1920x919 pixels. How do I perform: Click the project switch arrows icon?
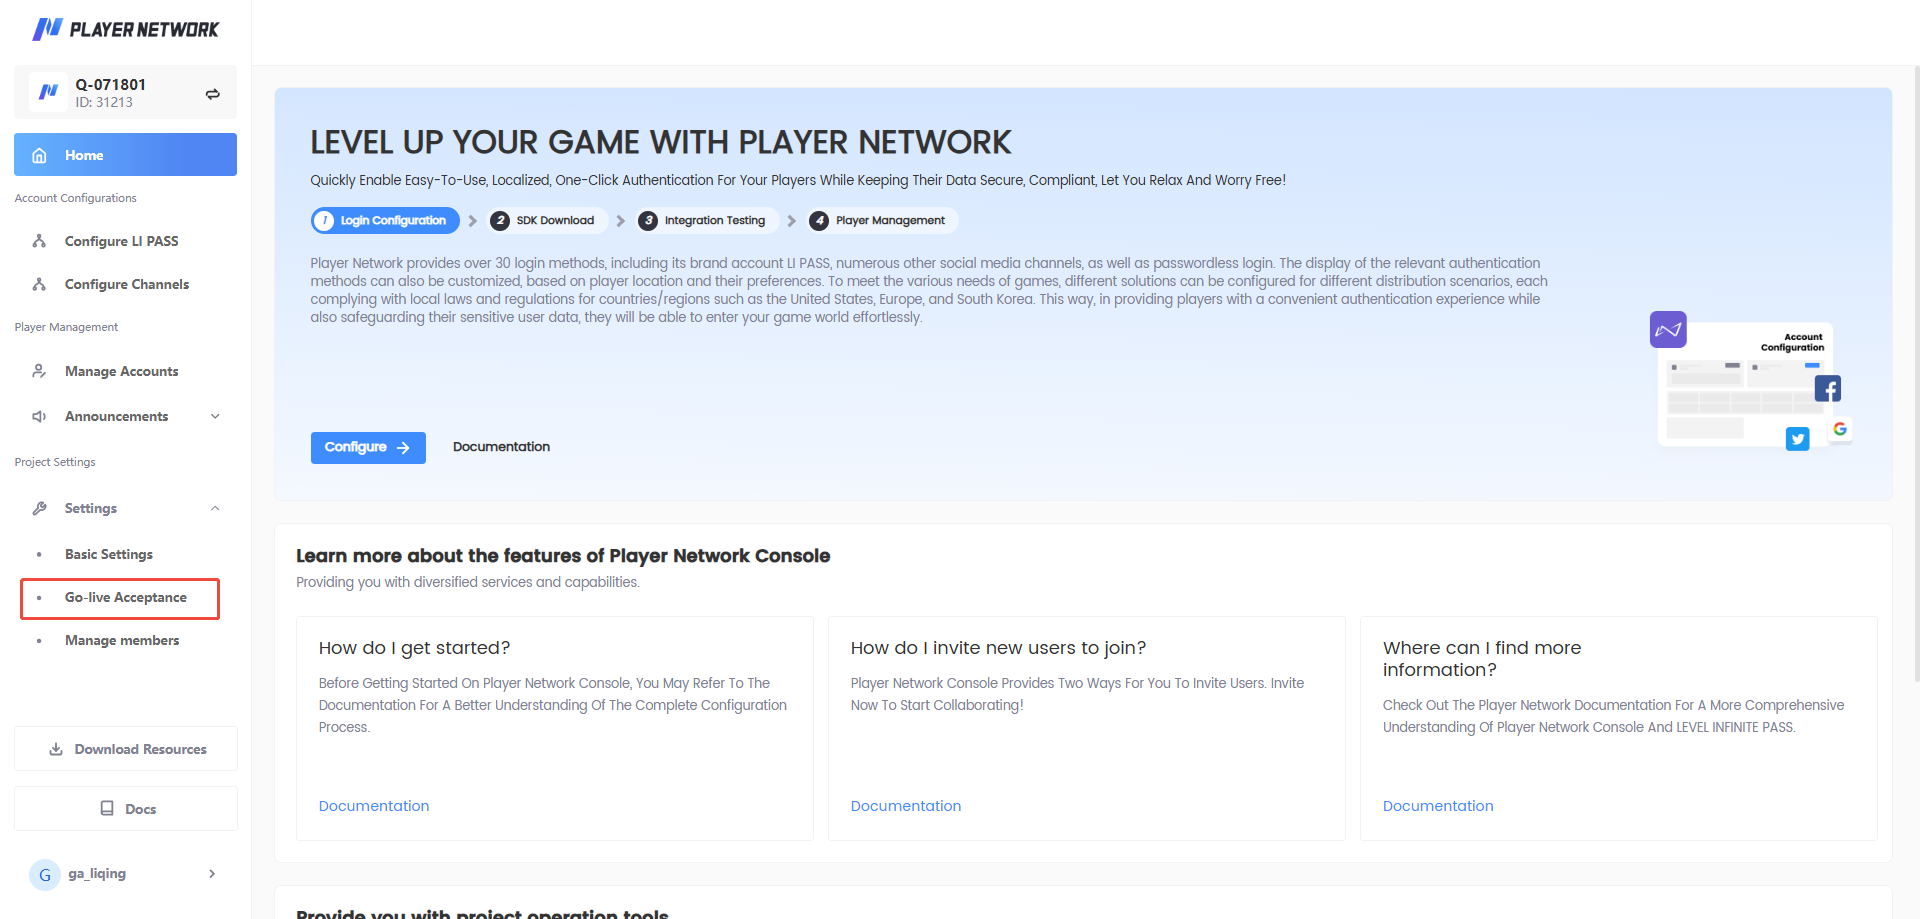[212, 94]
